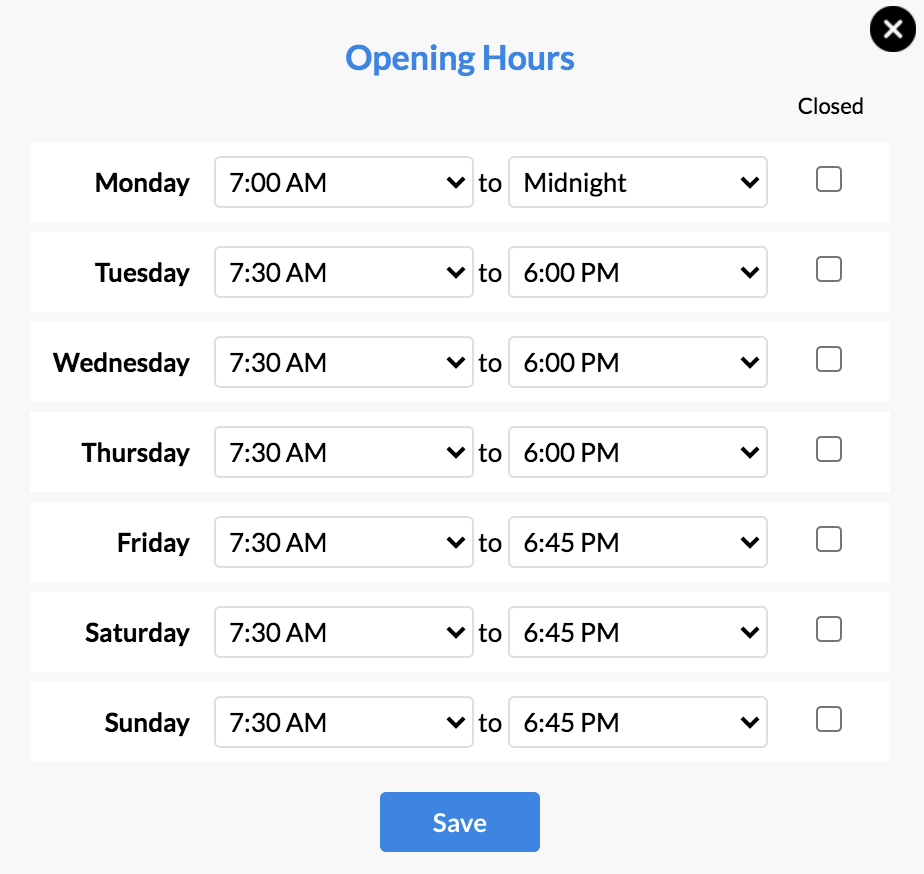This screenshot has height=874, width=924.
Task: Expand Friday's 6:45 PM closing time
Action: [638, 542]
